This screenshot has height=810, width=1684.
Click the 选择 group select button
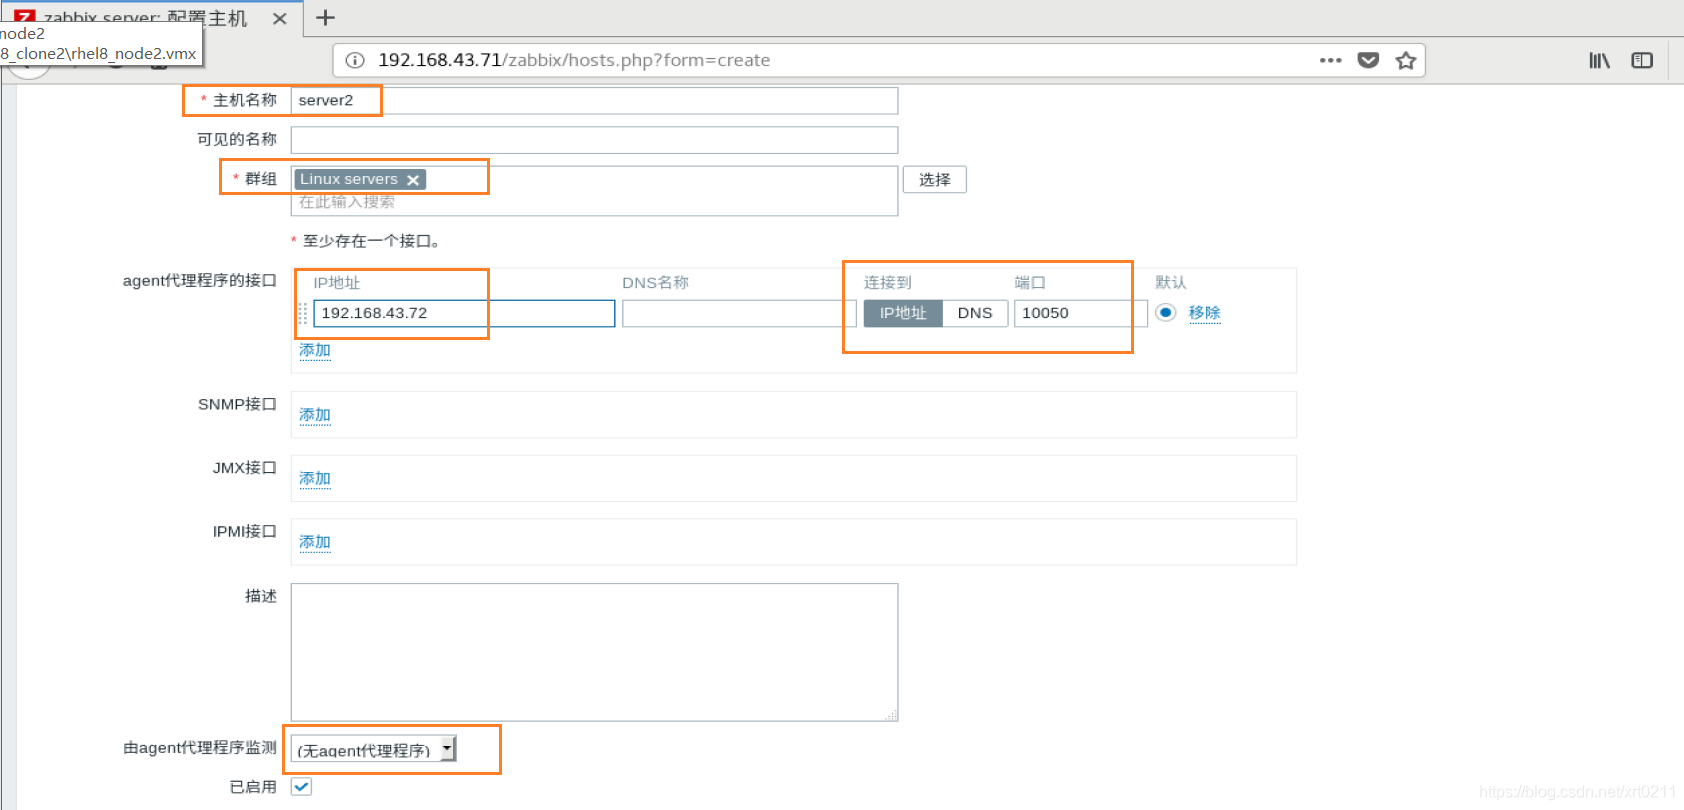coord(935,180)
